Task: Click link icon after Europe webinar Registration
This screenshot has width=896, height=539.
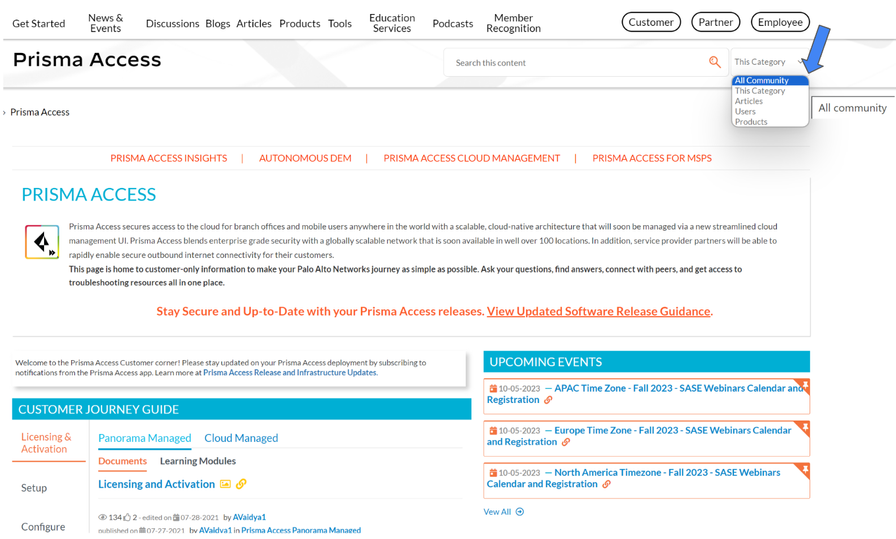Action: coord(566,442)
